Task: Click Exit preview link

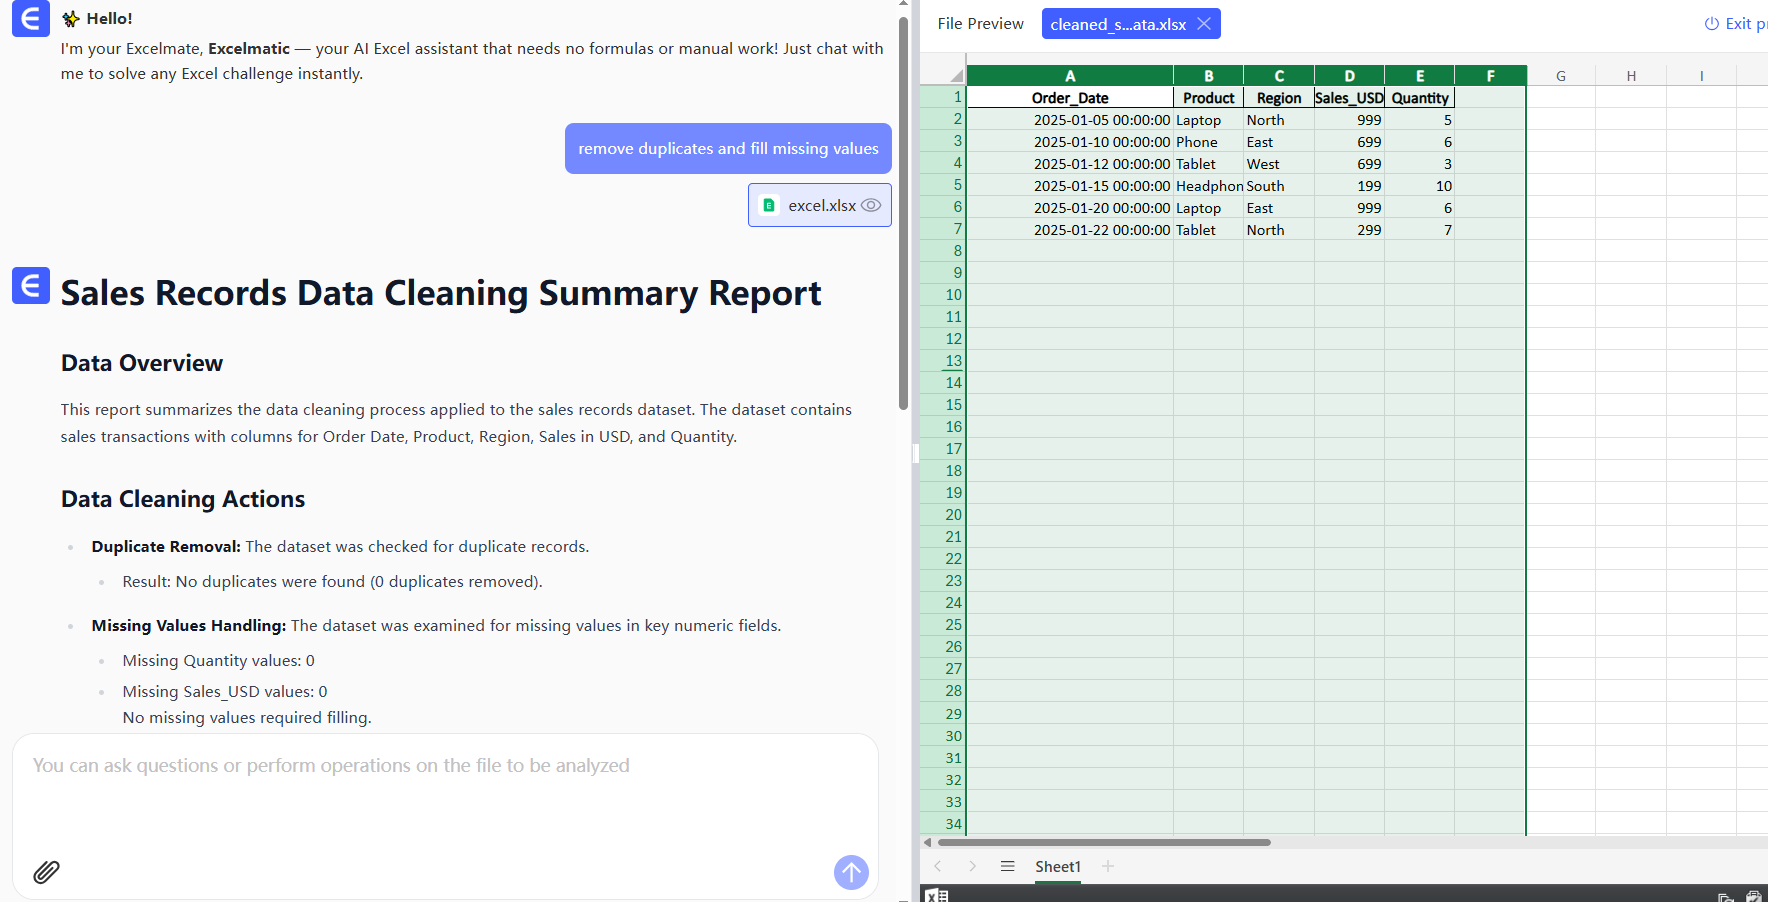Action: 1737,24
